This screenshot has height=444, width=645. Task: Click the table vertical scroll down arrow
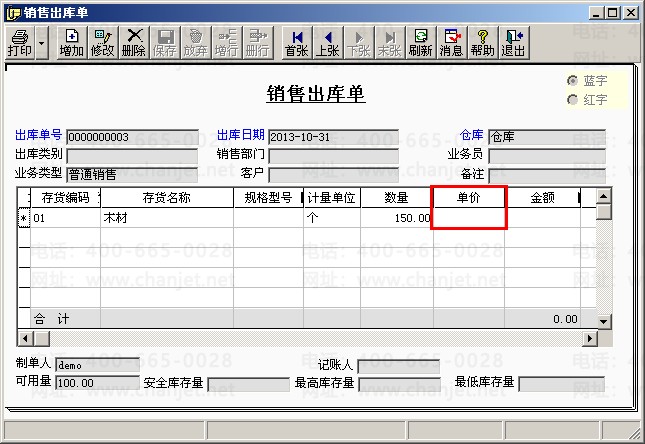point(603,321)
